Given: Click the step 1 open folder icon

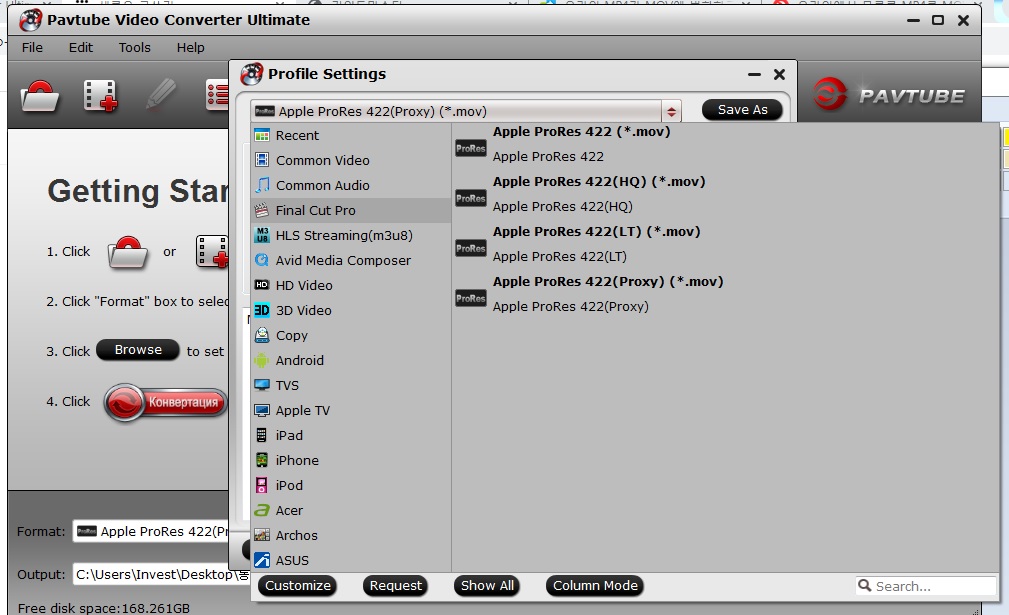Looking at the screenshot, I should (127, 252).
